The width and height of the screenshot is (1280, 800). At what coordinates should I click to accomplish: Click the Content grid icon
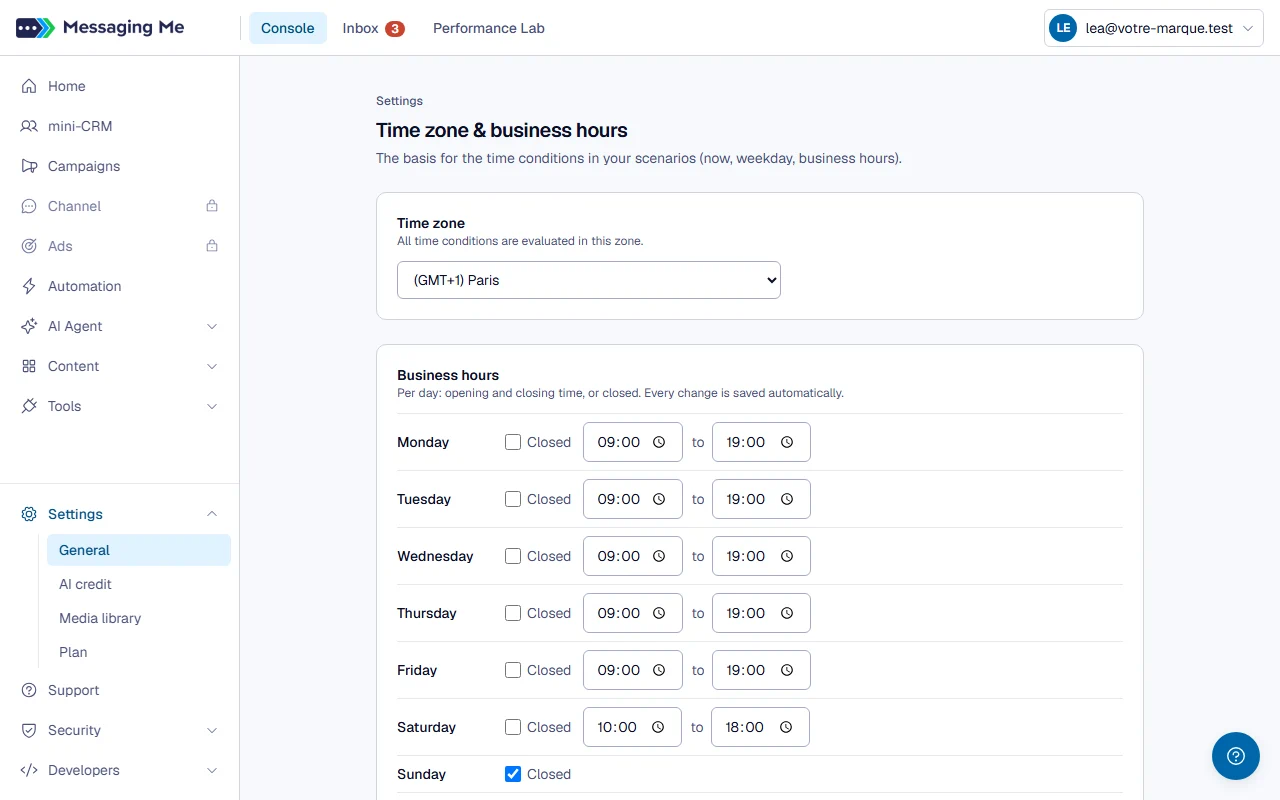(29, 366)
